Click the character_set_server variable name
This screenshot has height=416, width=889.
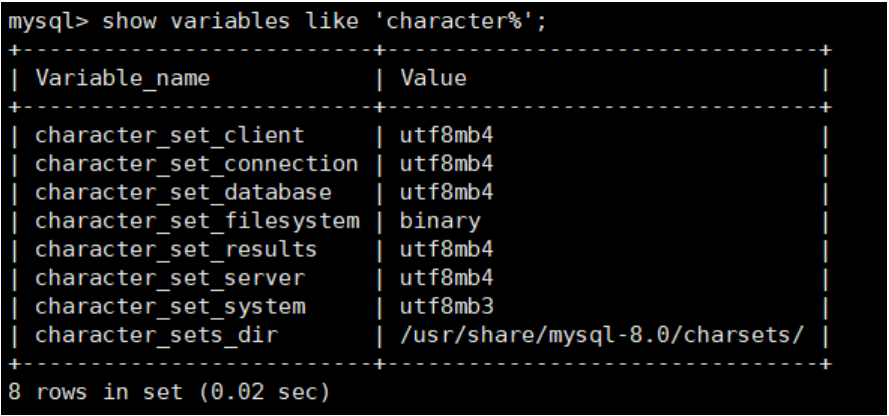point(170,277)
